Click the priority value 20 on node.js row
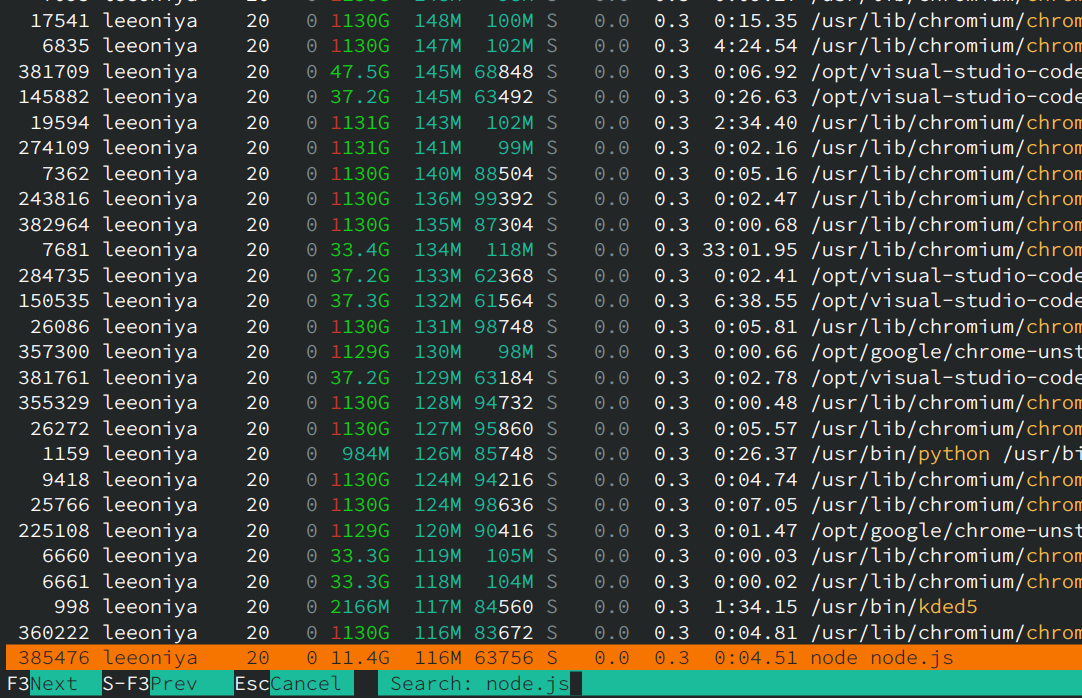Image resolution: width=1082 pixels, height=698 pixels. pyautogui.click(x=257, y=658)
